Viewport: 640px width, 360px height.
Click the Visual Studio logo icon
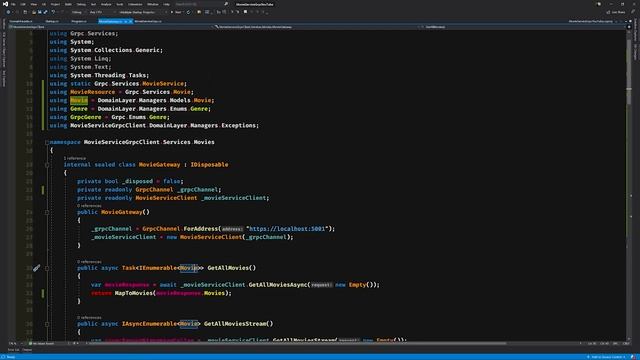point(5,4)
